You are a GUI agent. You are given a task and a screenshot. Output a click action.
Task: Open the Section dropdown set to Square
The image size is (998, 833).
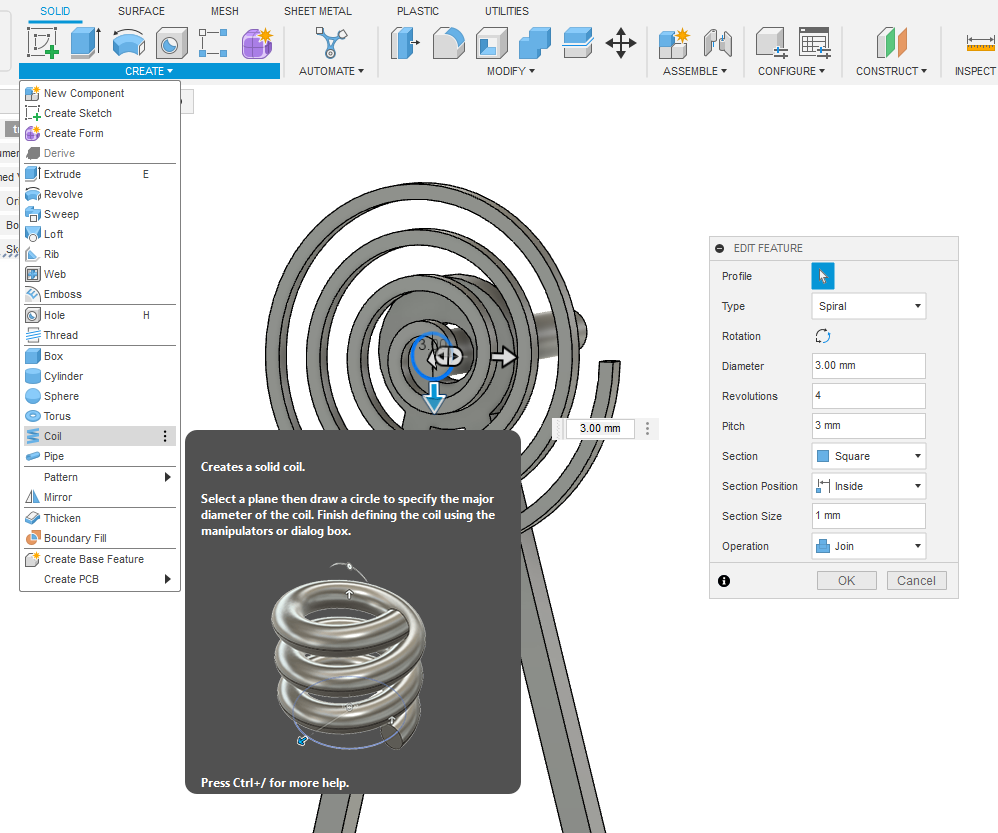coord(868,456)
